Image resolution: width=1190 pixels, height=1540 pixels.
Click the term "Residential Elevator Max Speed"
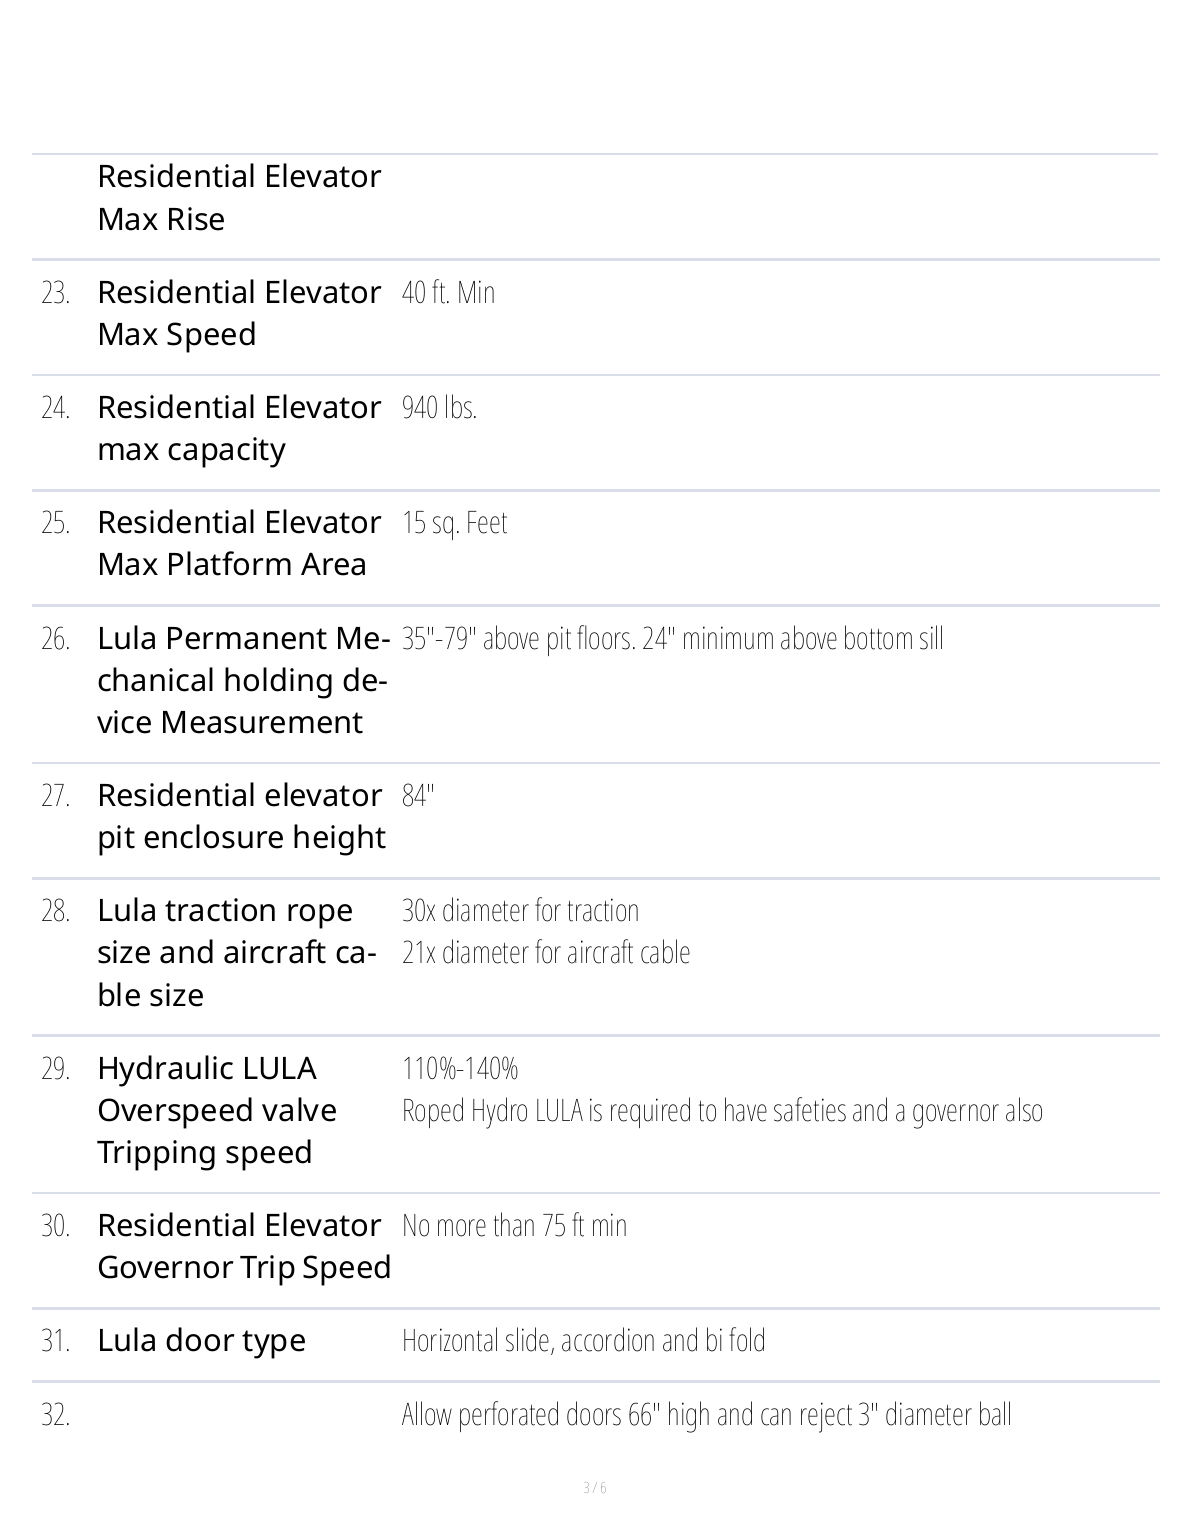click(238, 313)
